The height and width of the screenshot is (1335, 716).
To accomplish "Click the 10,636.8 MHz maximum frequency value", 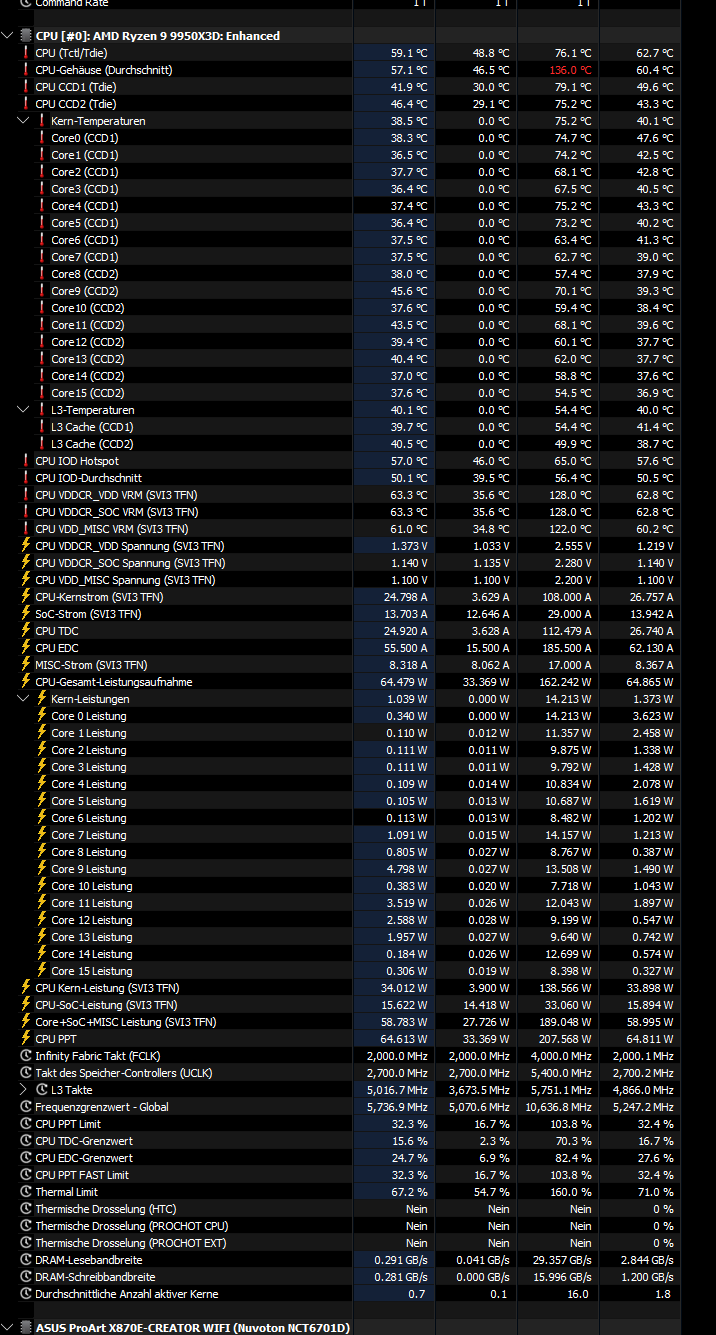I will [x=560, y=1107].
